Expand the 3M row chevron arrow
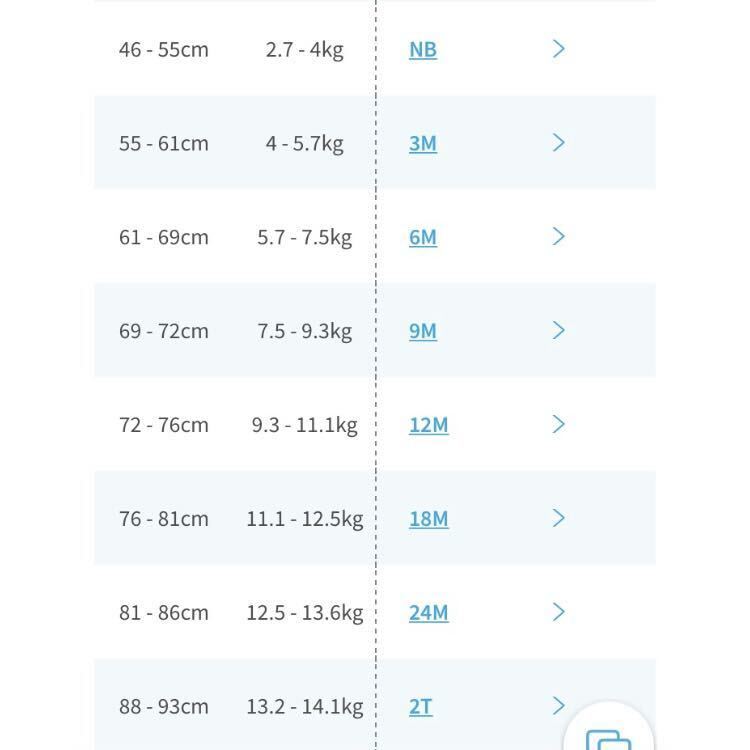Image resolution: width=750 pixels, height=750 pixels. click(559, 143)
